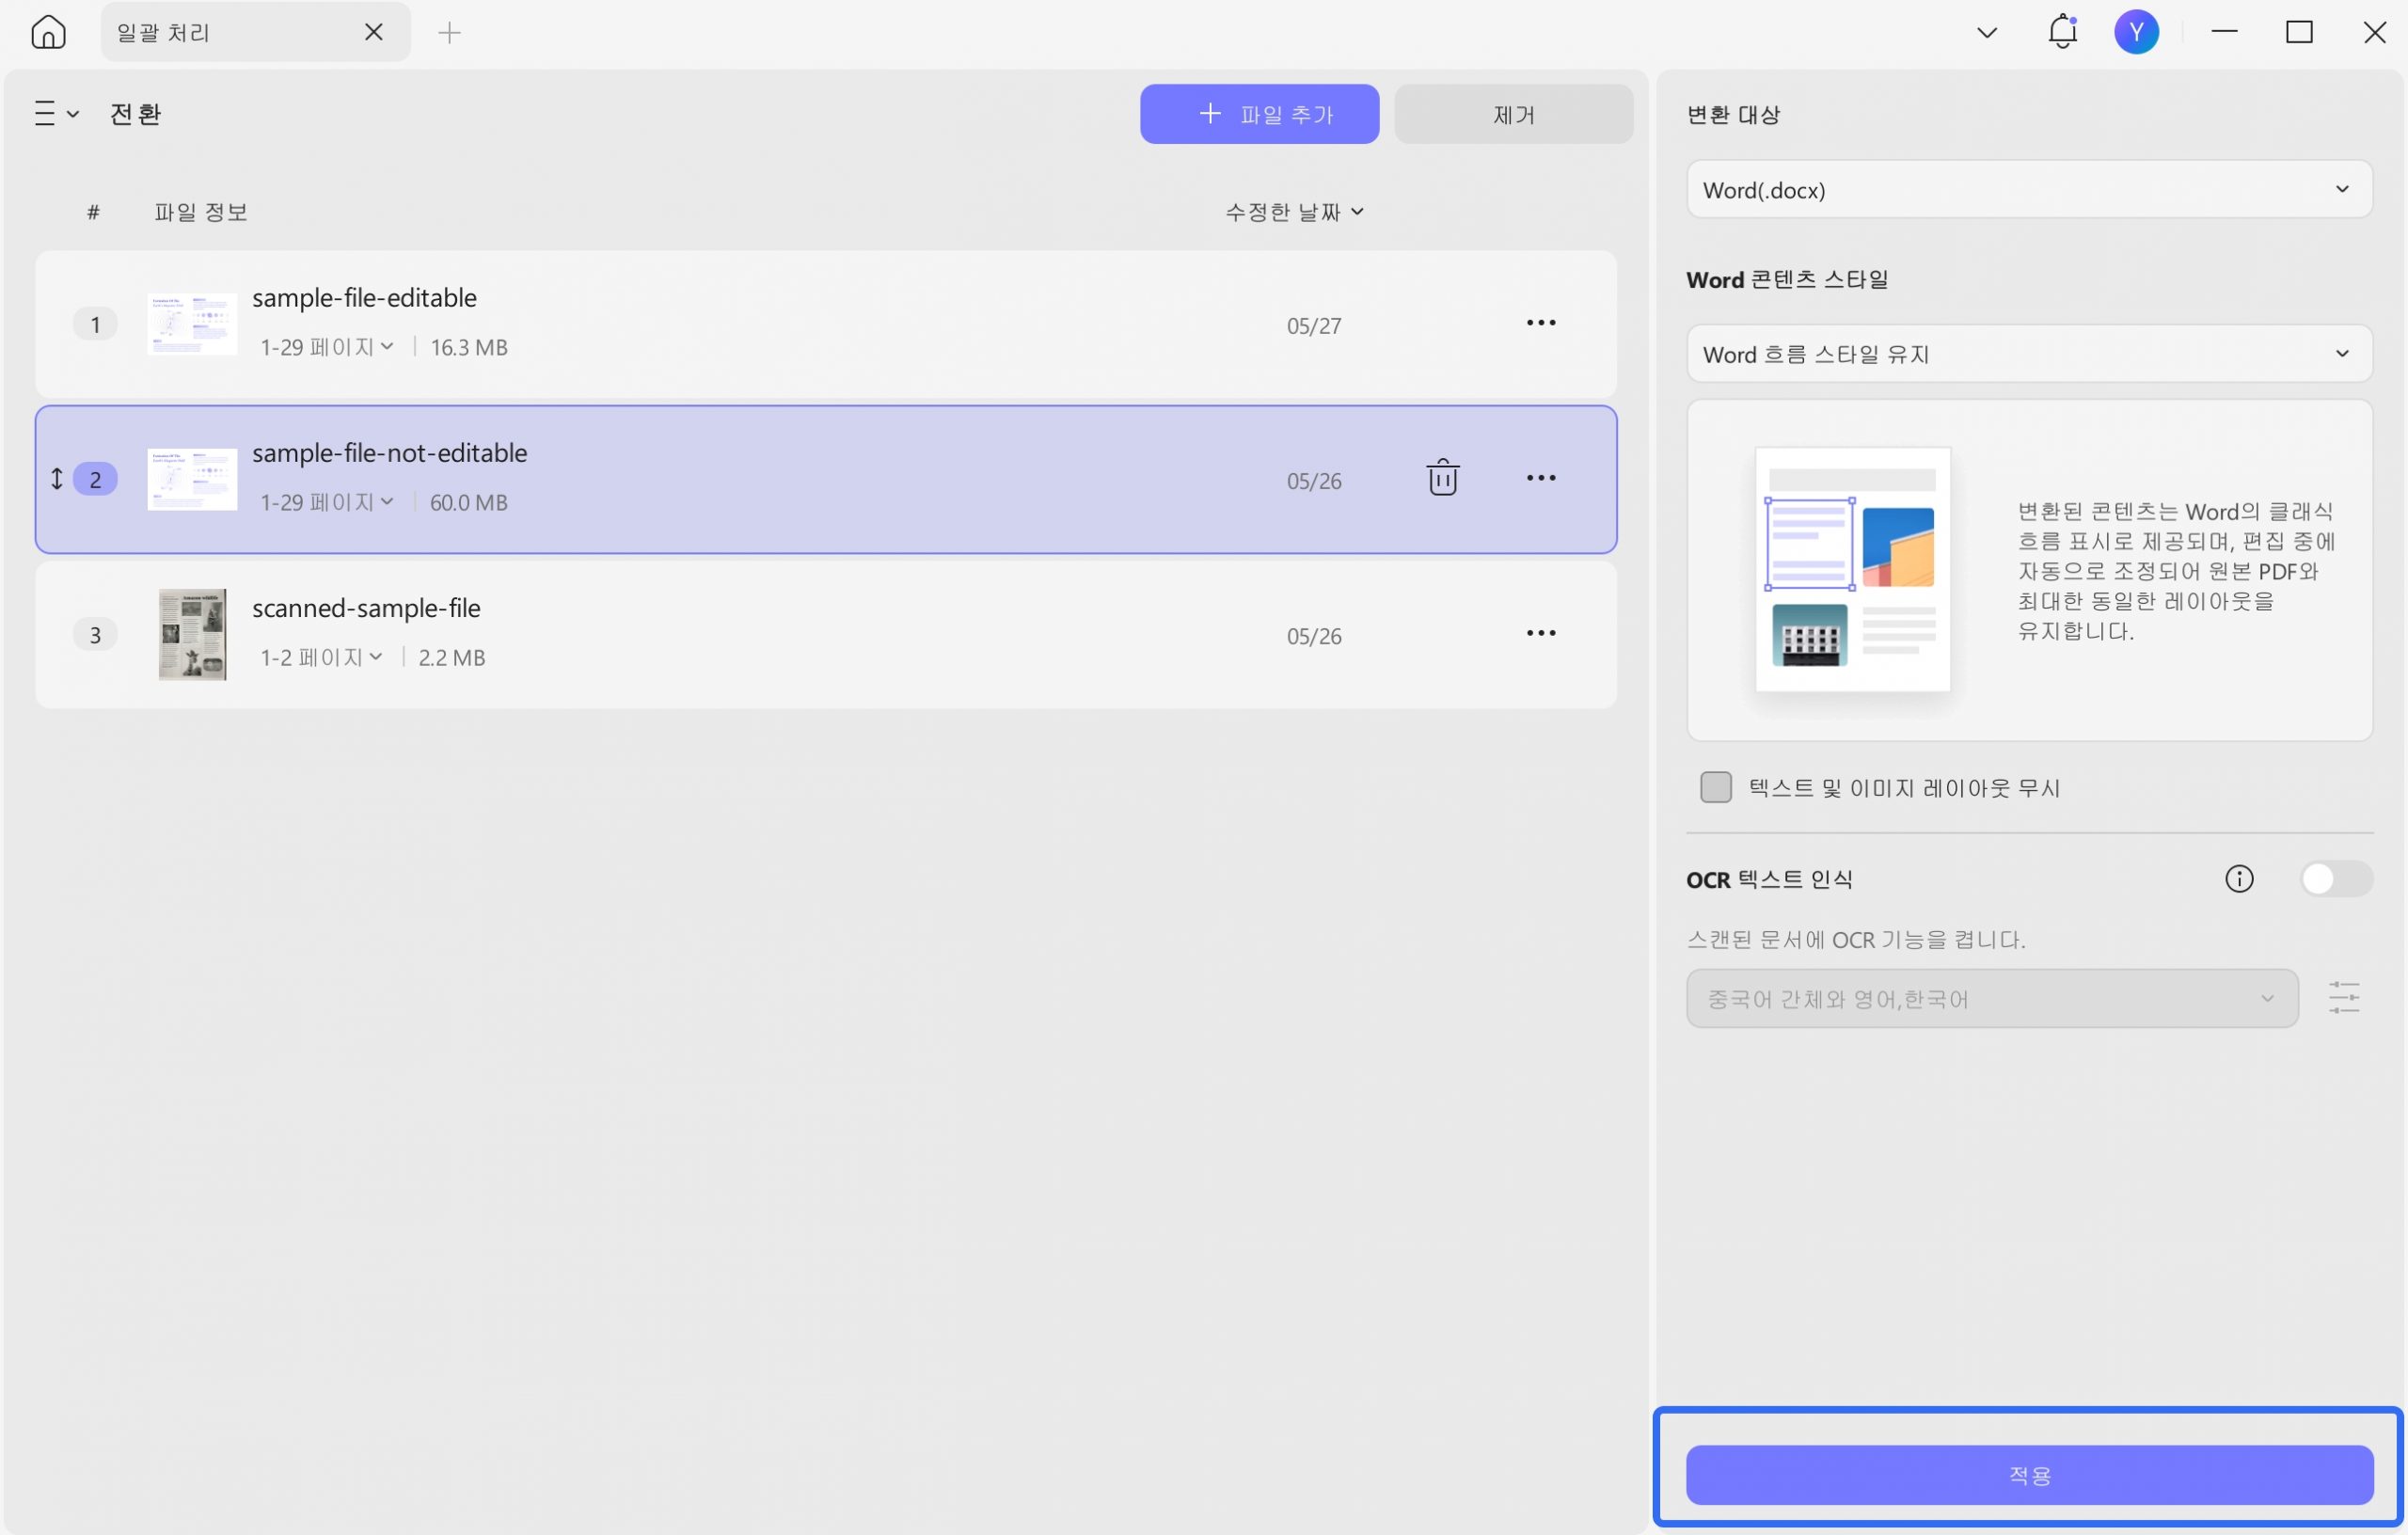This screenshot has width=2408, height=1535.
Task: Select the scanned-sample-file thumbnail
Action: click(x=192, y=635)
